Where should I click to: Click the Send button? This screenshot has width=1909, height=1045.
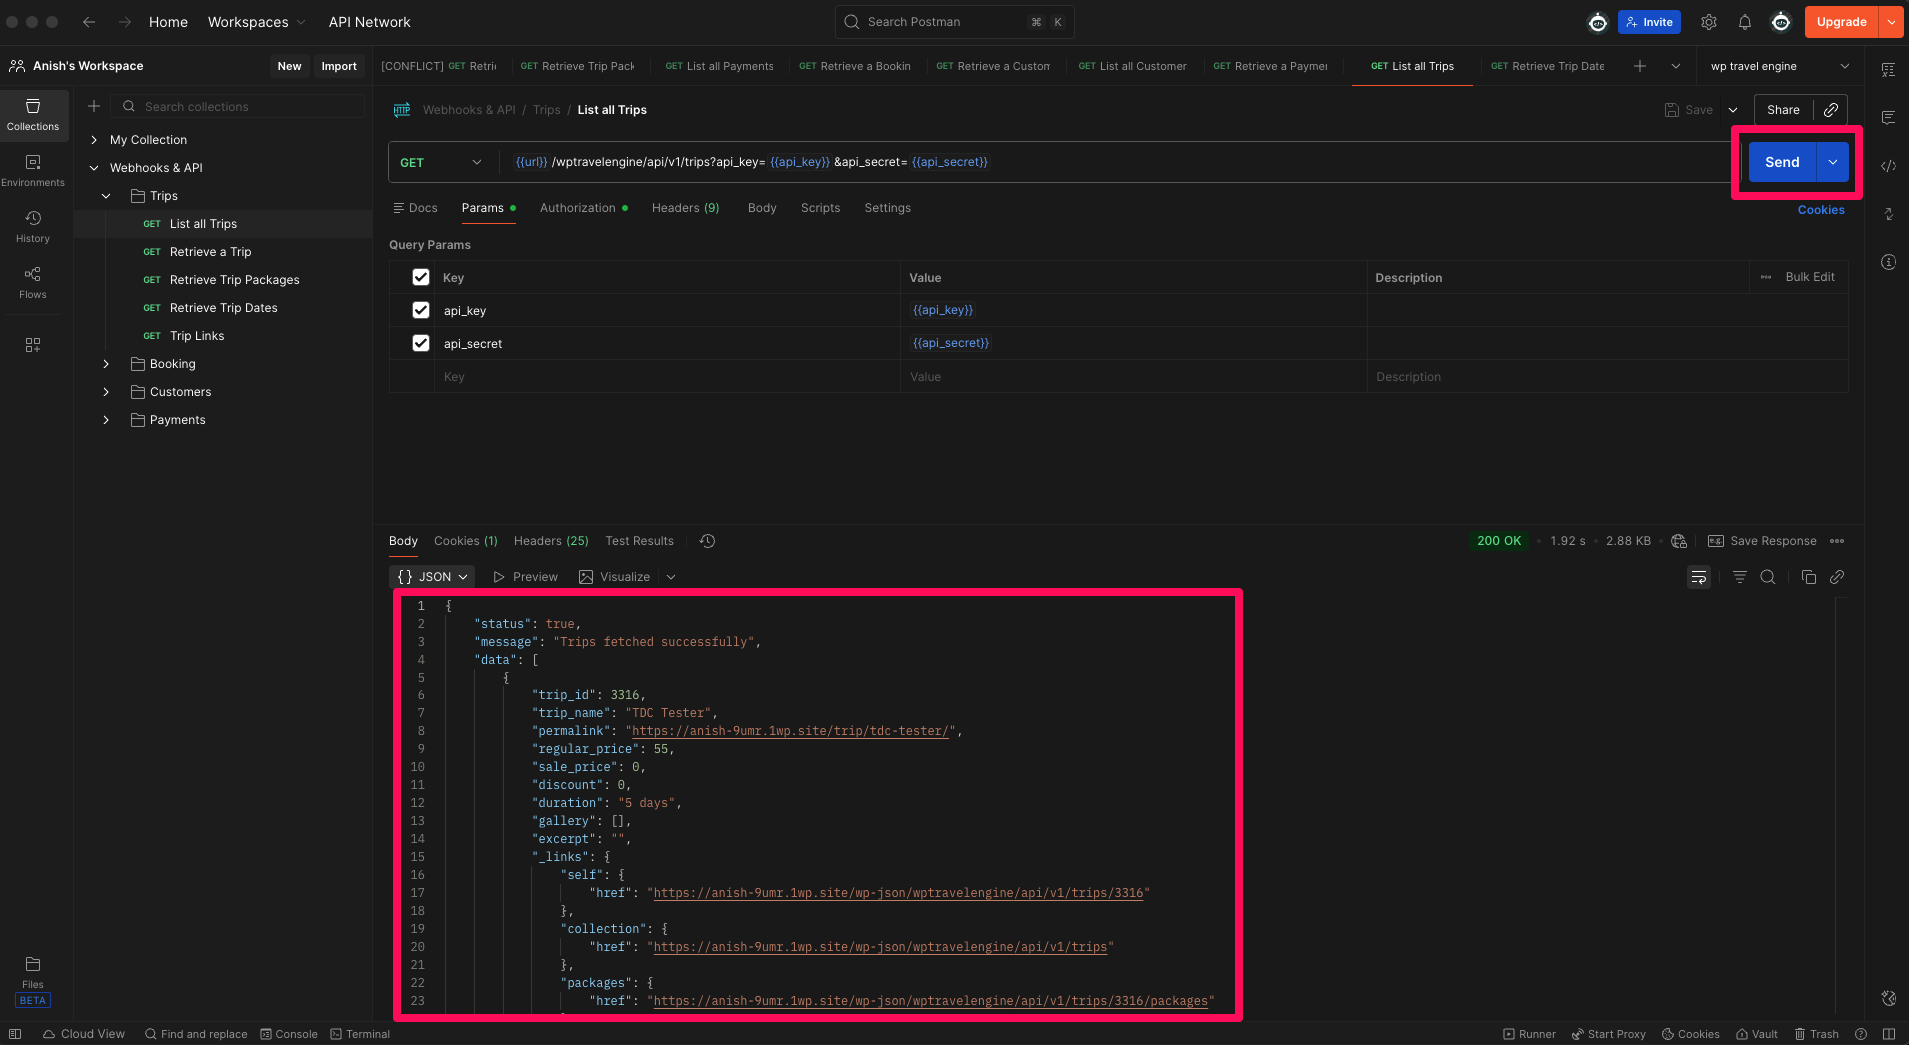pyautogui.click(x=1781, y=162)
